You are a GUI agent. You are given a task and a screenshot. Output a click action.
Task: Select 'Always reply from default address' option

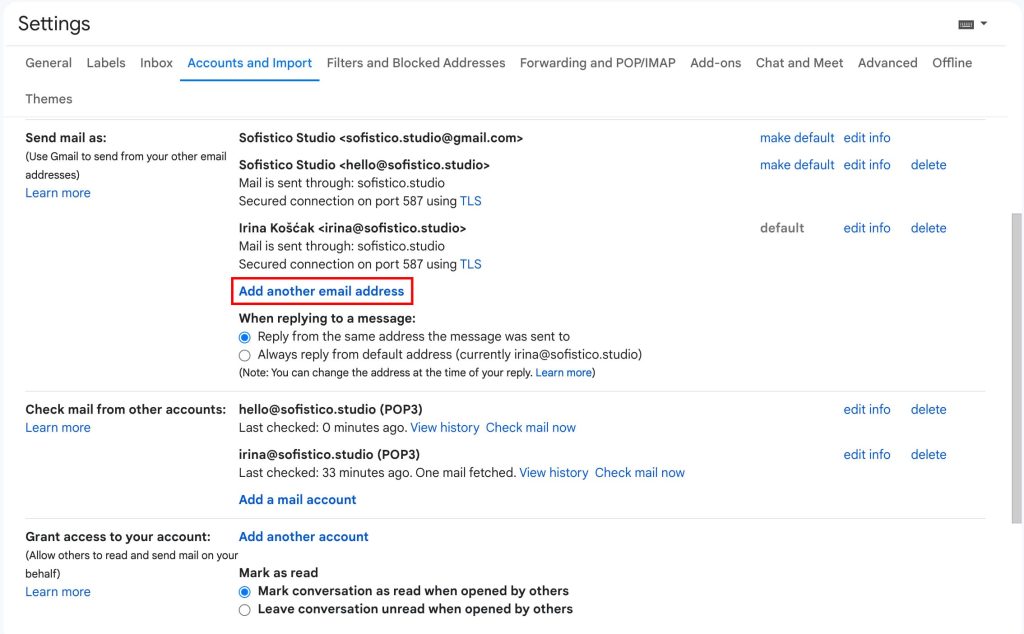pyautogui.click(x=245, y=355)
